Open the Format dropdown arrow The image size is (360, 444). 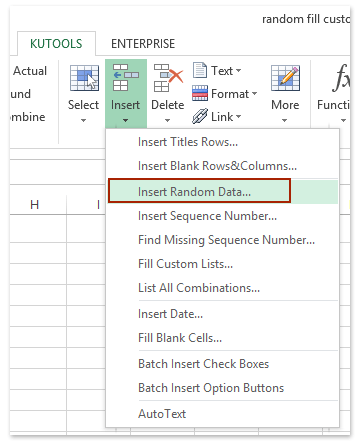click(254, 94)
